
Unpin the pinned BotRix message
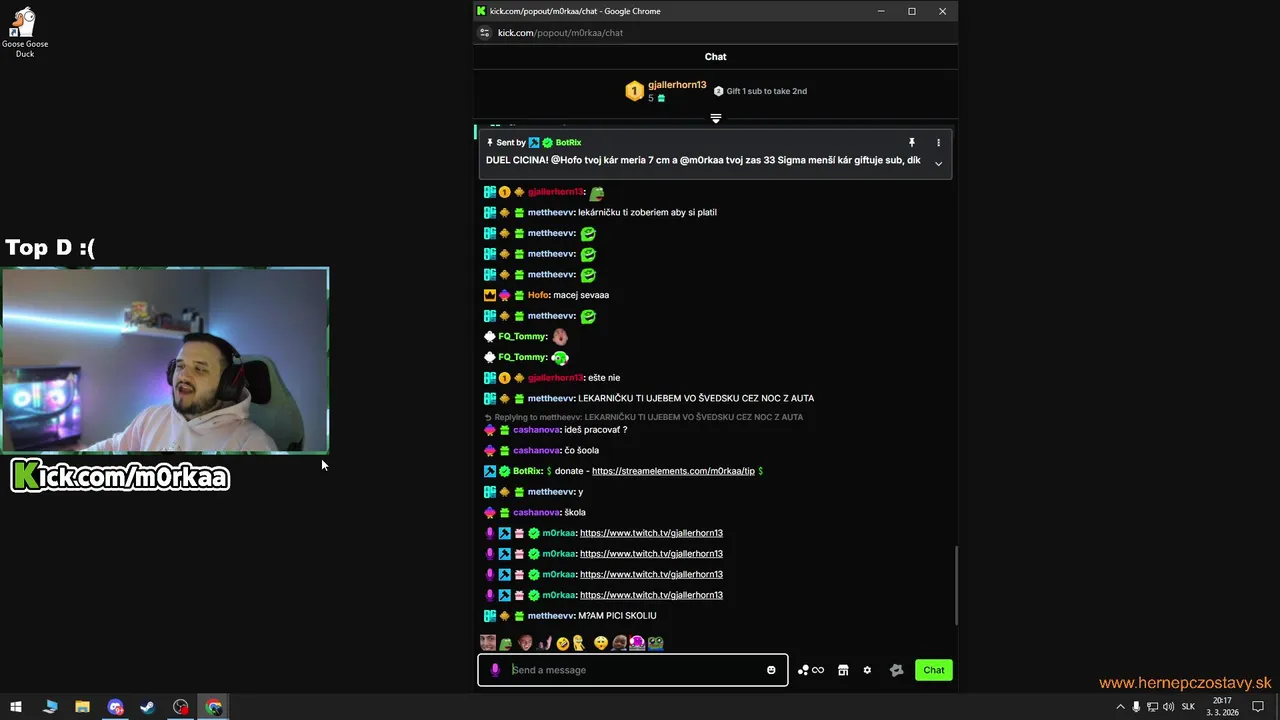(x=911, y=143)
